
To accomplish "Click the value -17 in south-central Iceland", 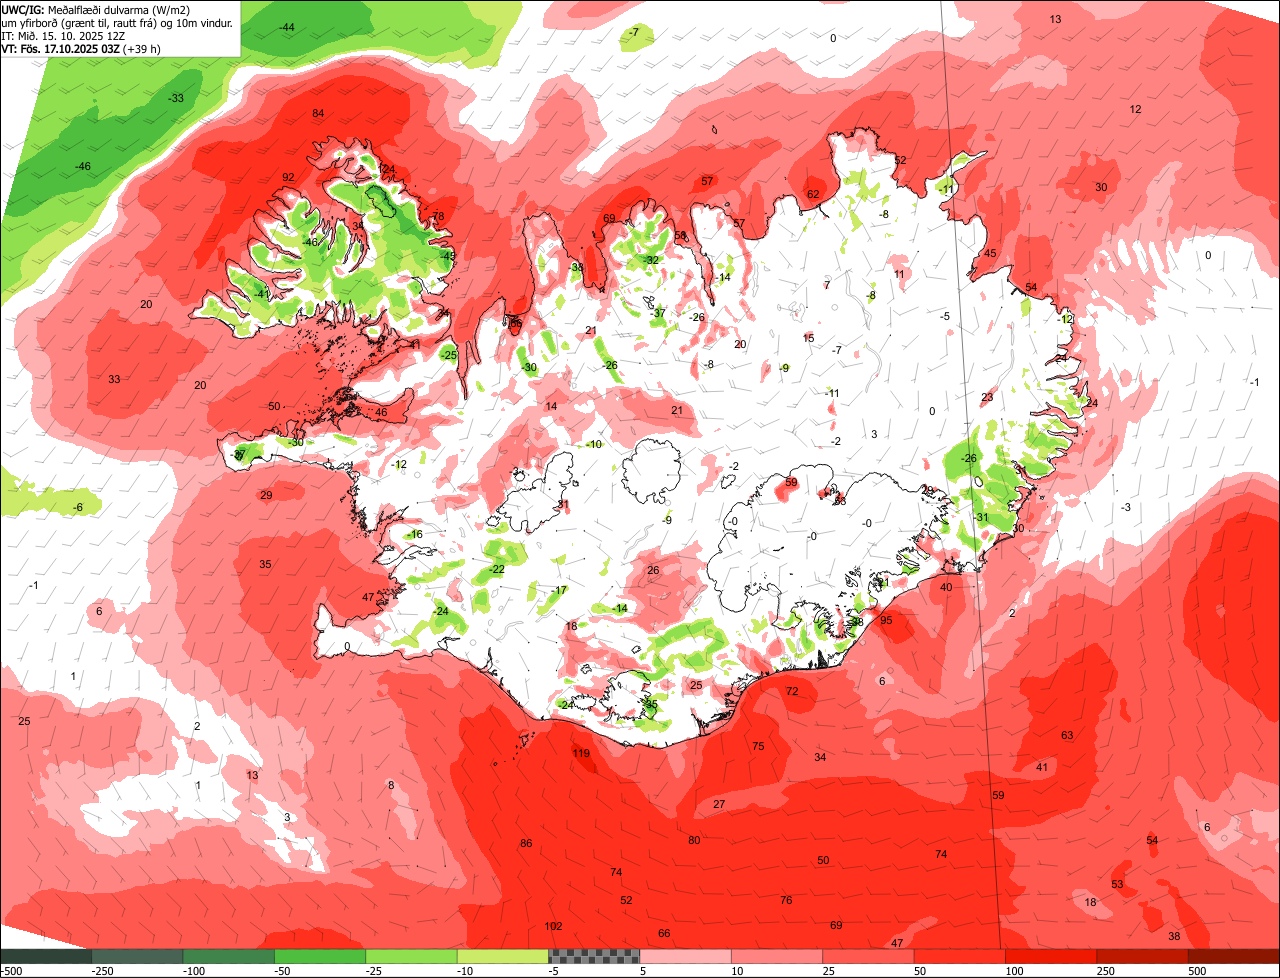I will tap(559, 590).
